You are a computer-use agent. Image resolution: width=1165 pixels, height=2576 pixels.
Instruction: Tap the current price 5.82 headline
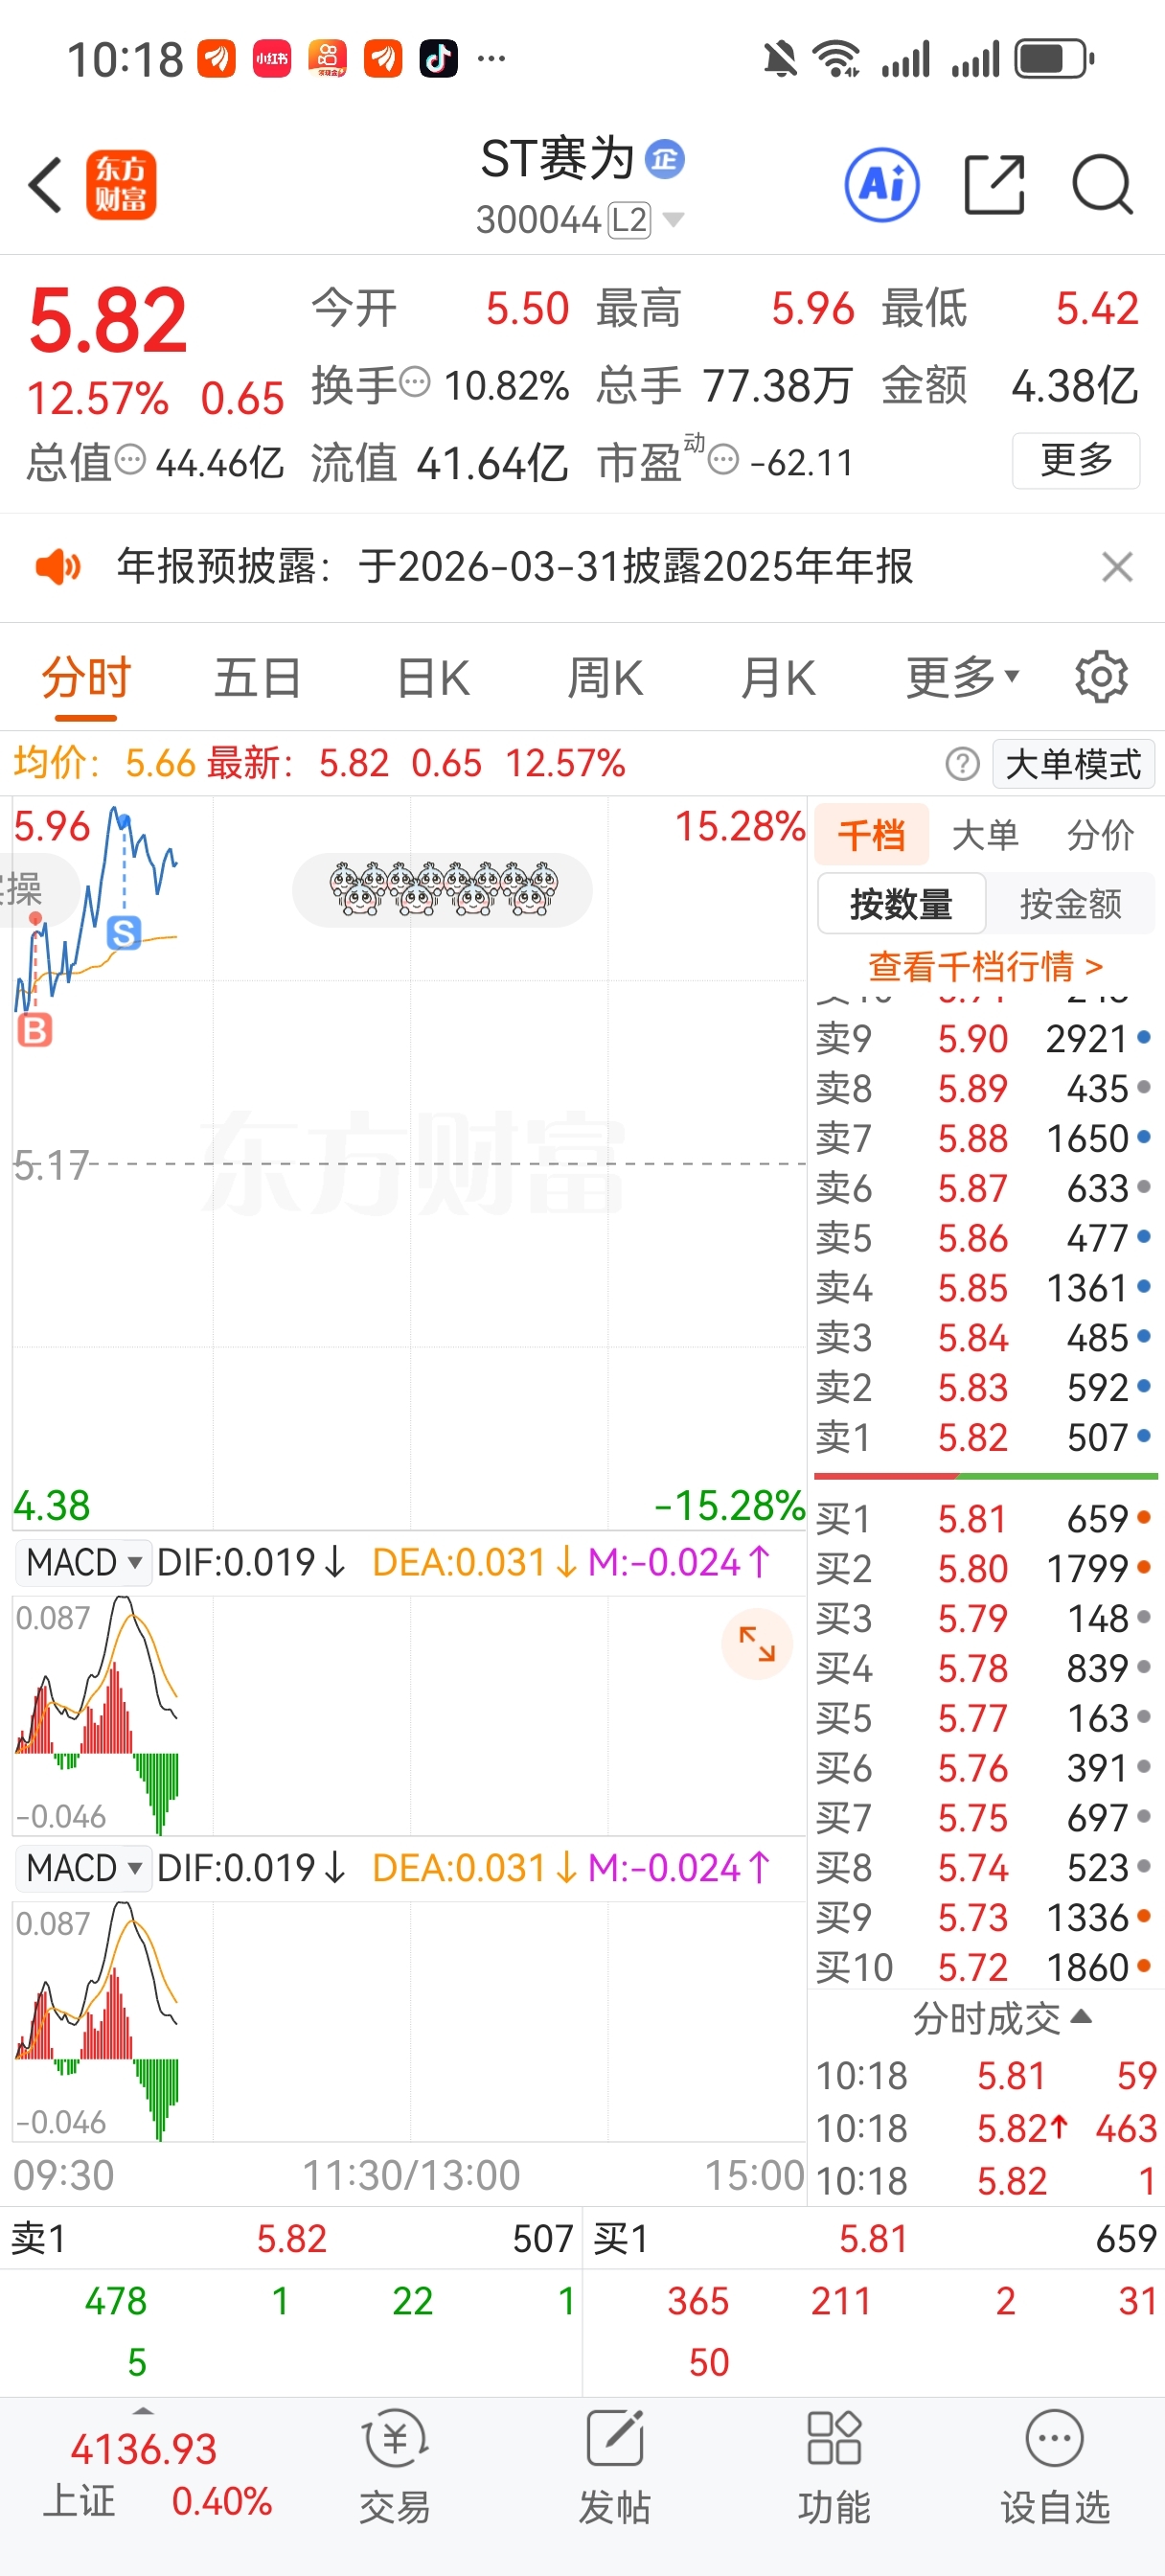(x=108, y=320)
